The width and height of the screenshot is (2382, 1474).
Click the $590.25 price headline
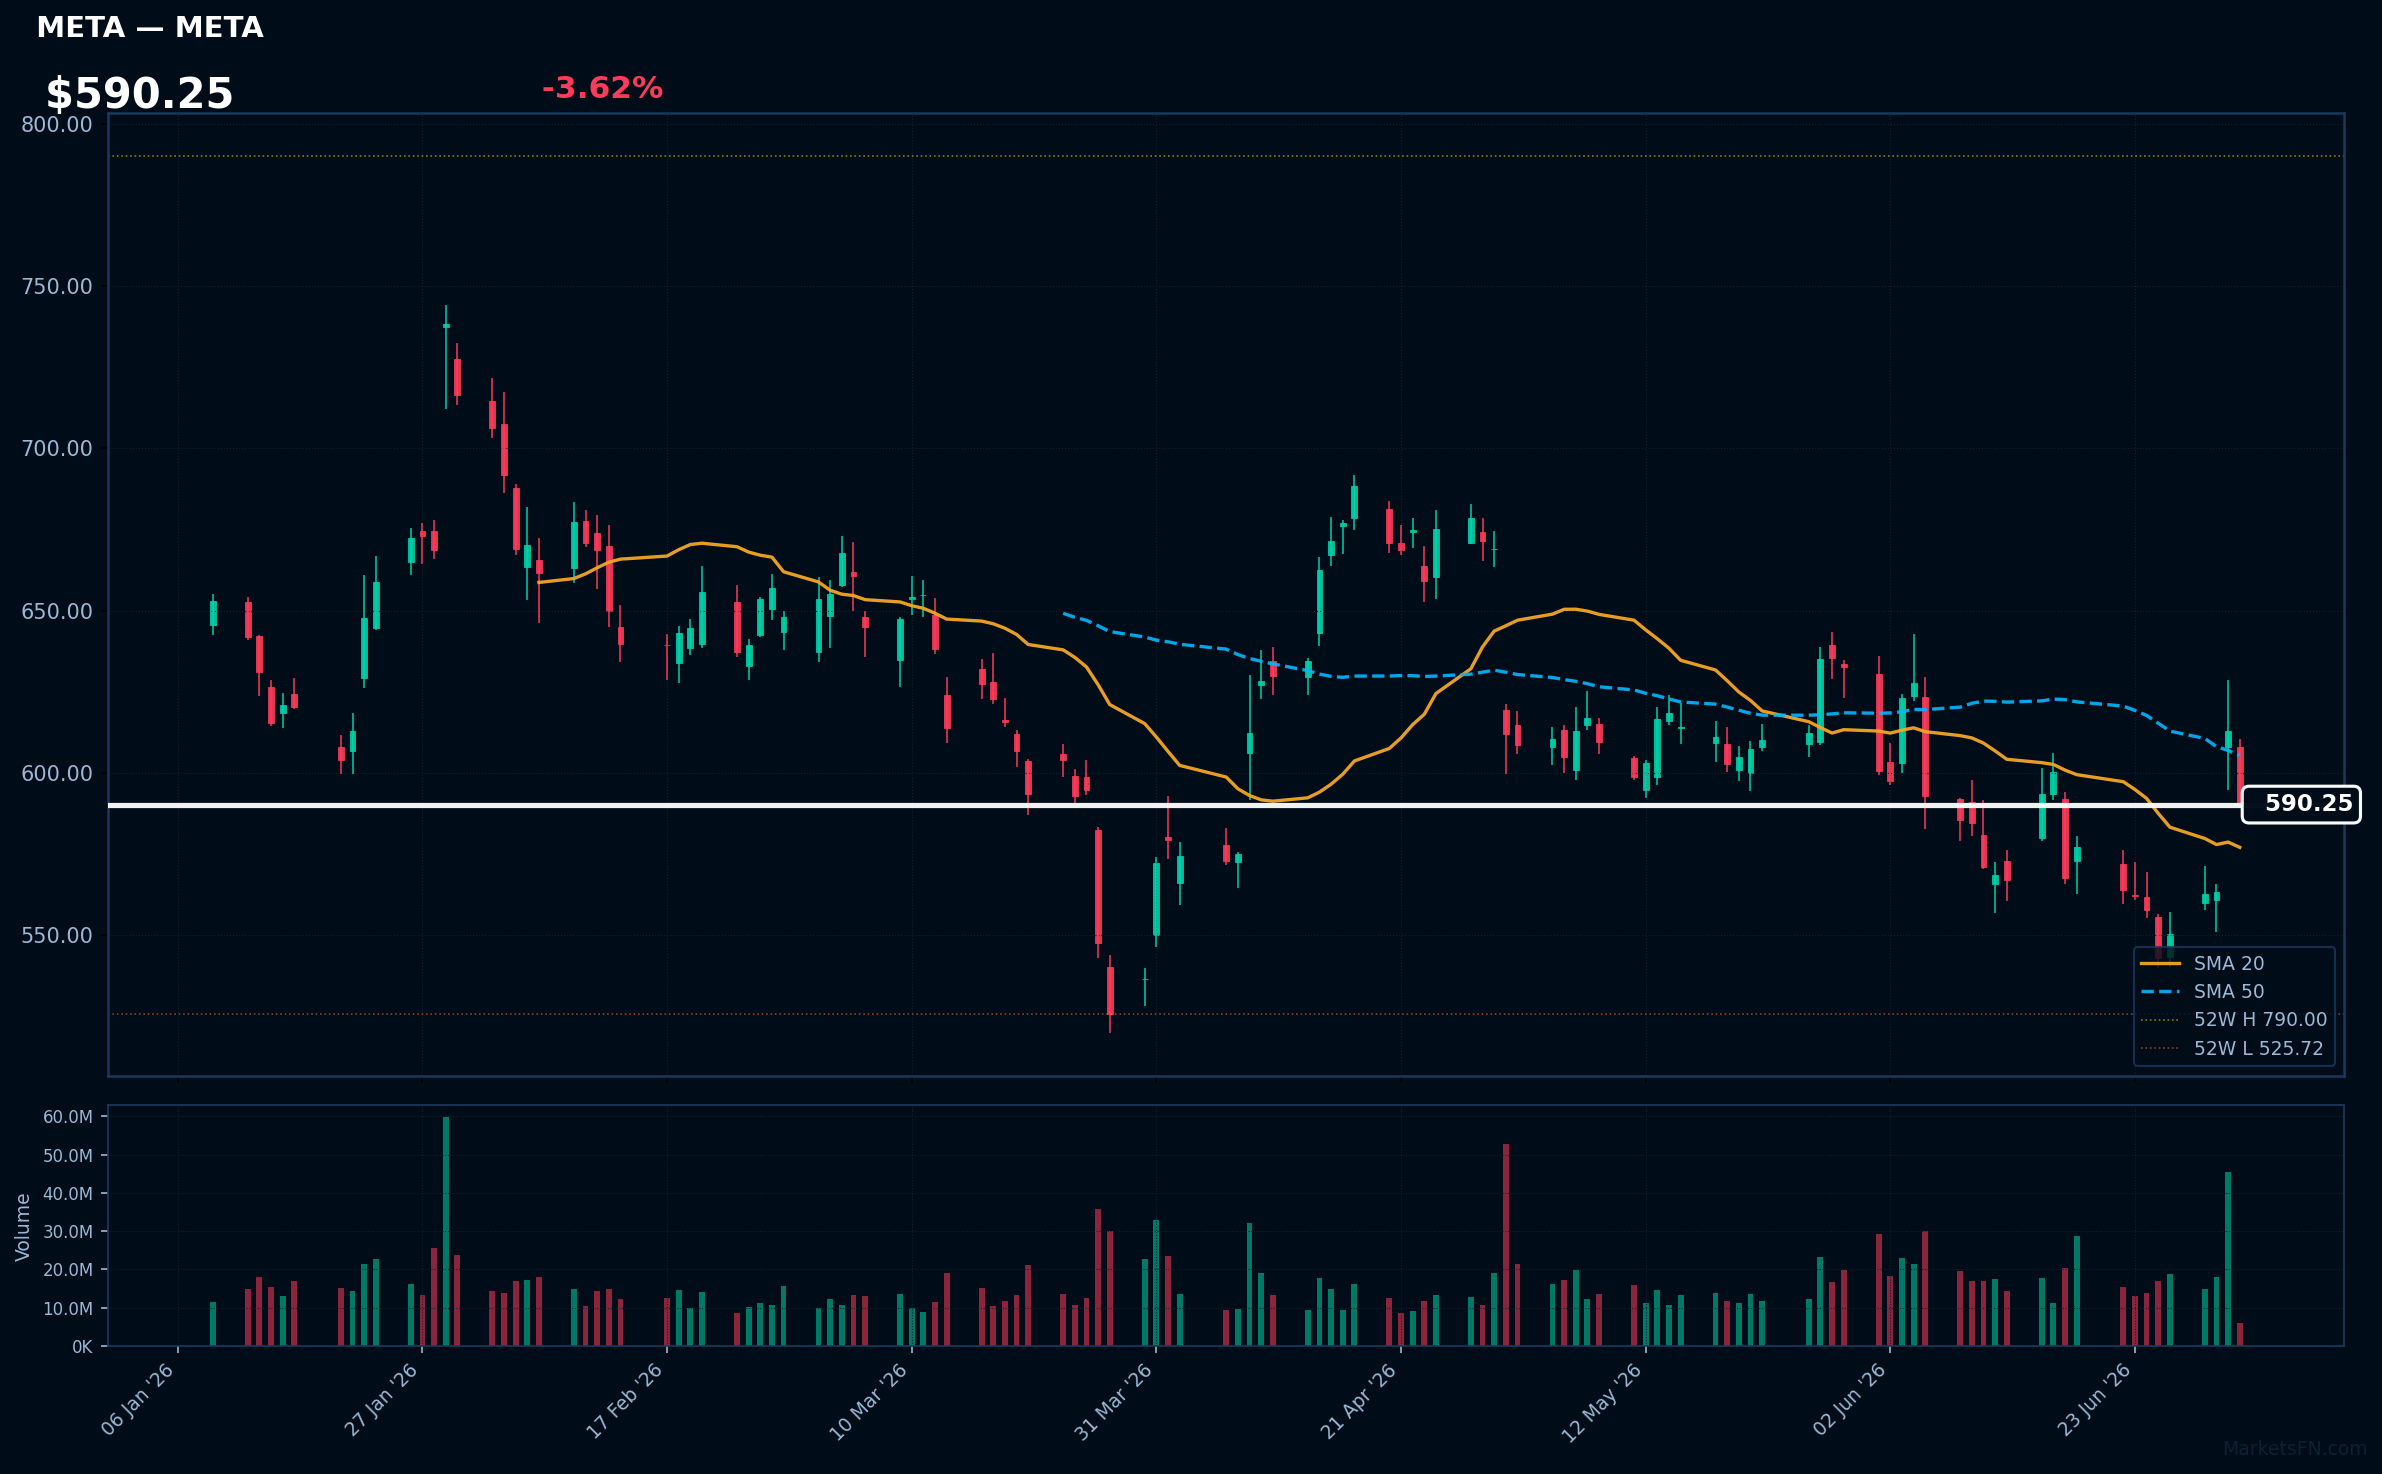(x=139, y=94)
